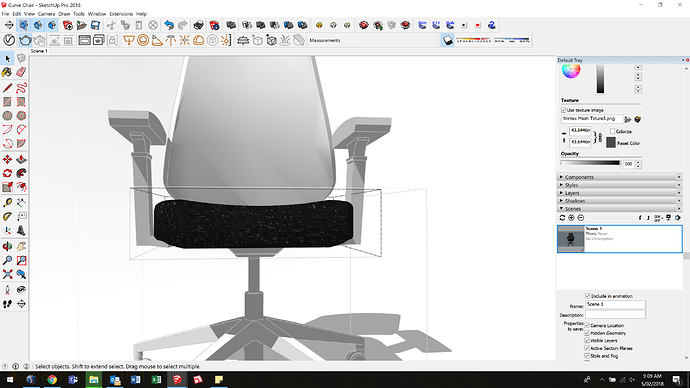Activate the Line pencil tool
The width and height of the screenshot is (690, 388).
click(7, 88)
